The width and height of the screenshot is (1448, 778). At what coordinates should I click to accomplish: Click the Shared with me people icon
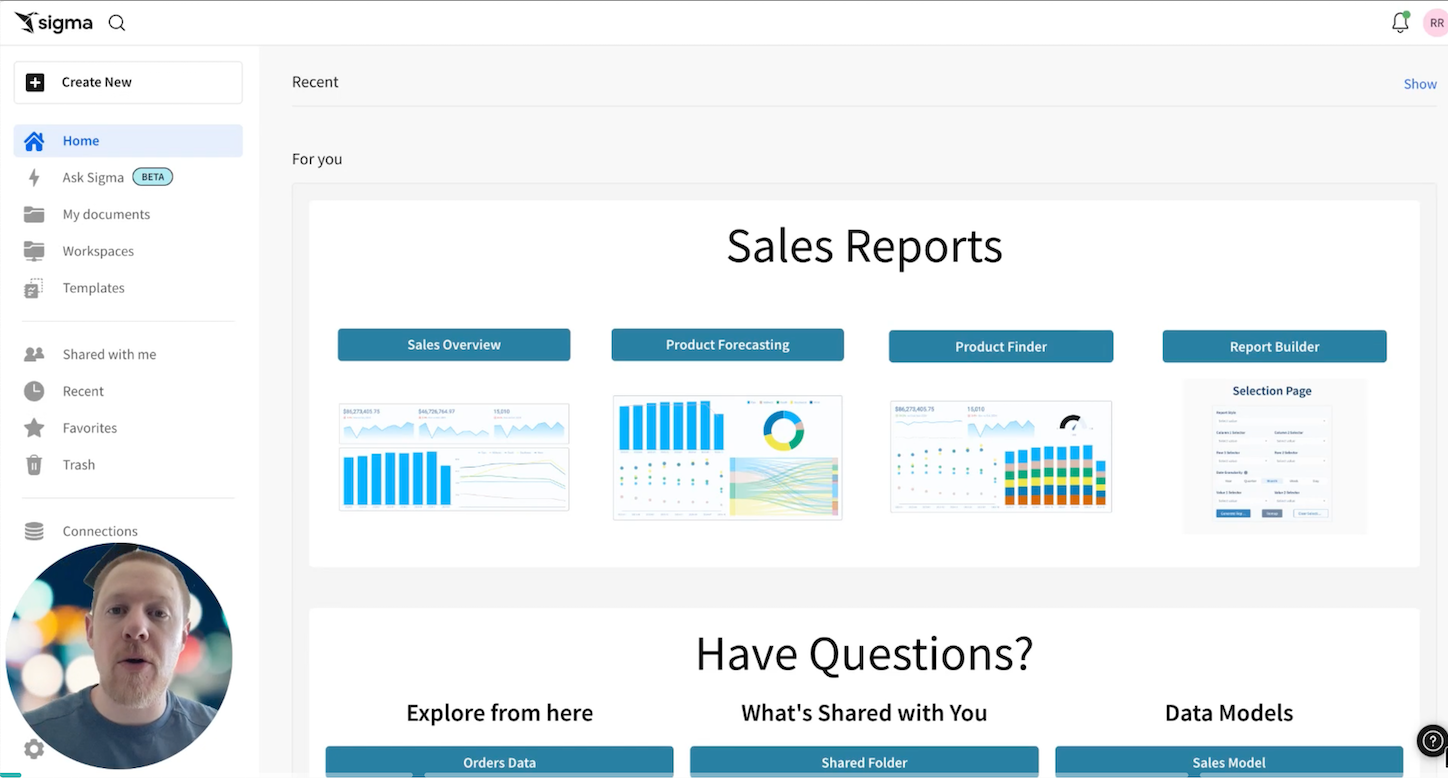[x=34, y=354]
